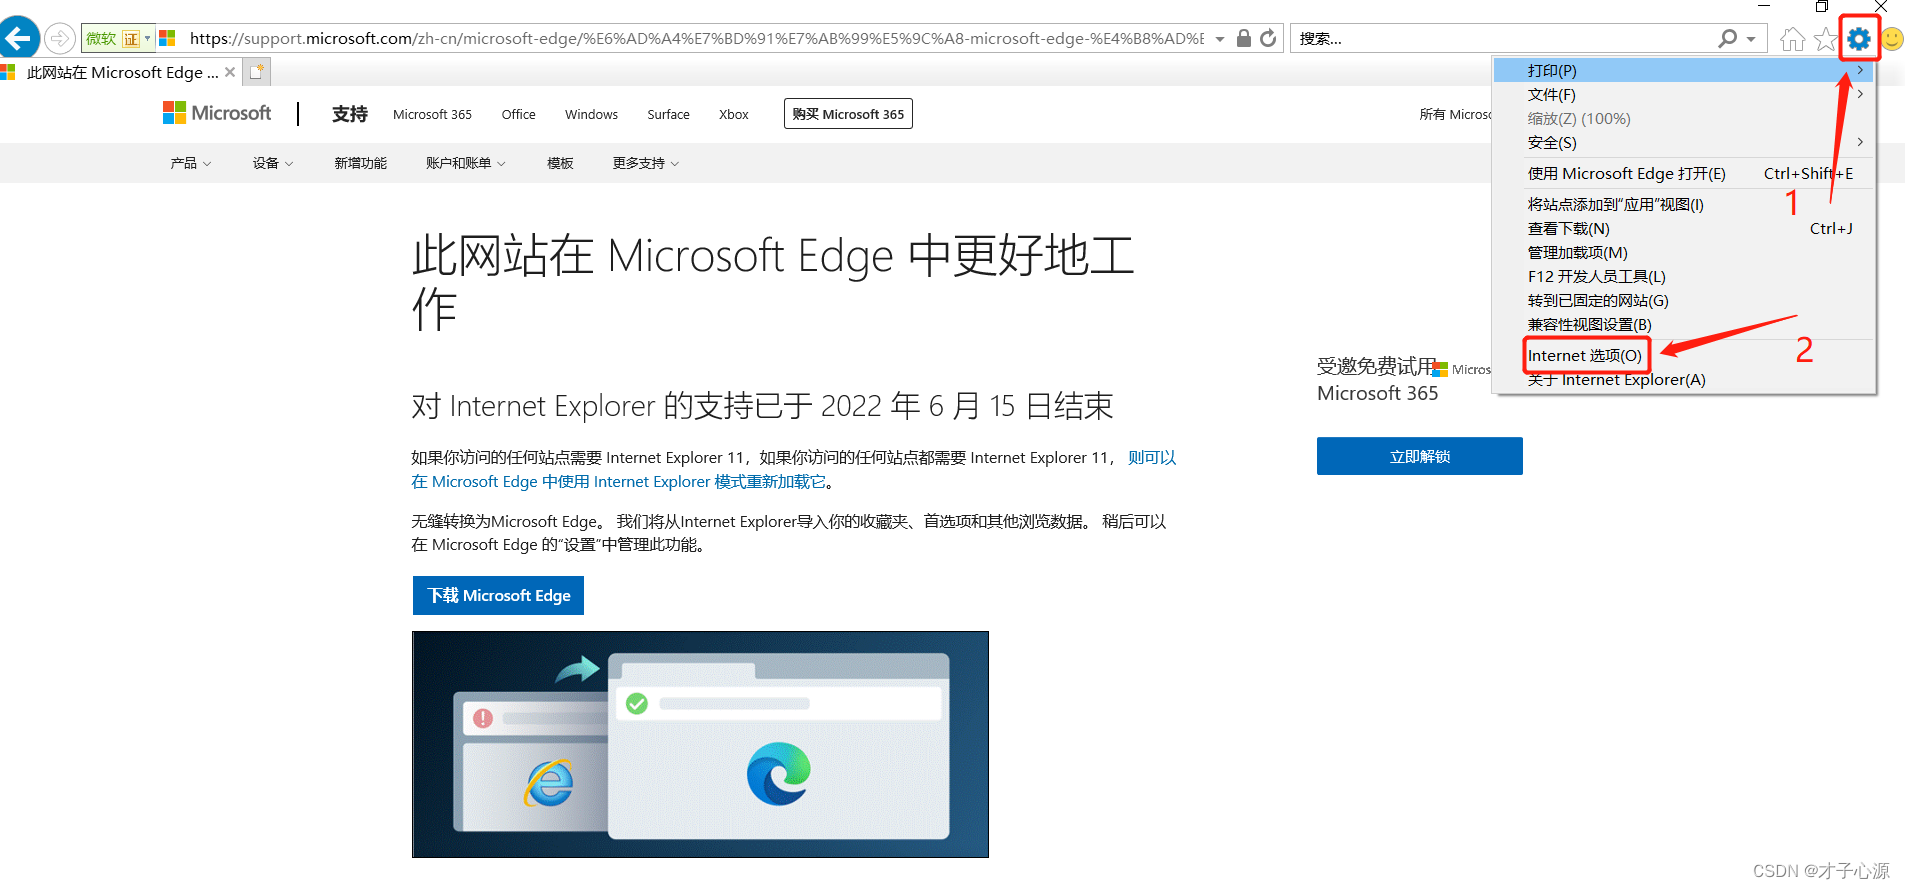The height and width of the screenshot is (889, 1905).
Task: Click 购买 Microsoft 365 button
Action: pyautogui.click(x=848, y=114)
